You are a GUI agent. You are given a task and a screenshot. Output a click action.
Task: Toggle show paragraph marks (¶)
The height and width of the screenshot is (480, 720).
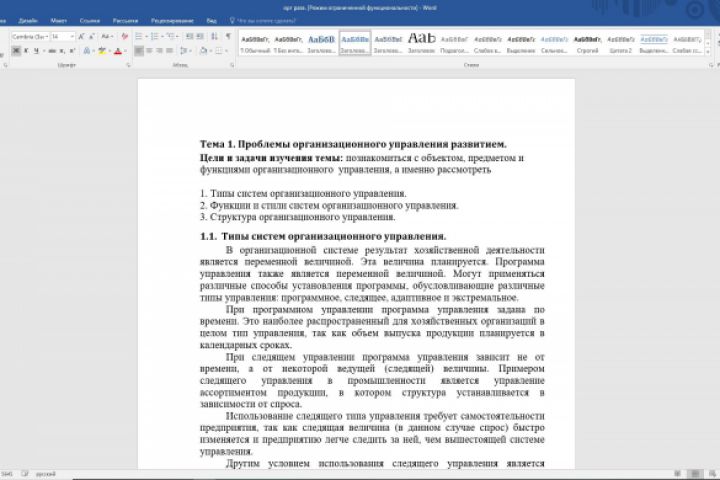(x=228, y=36)
